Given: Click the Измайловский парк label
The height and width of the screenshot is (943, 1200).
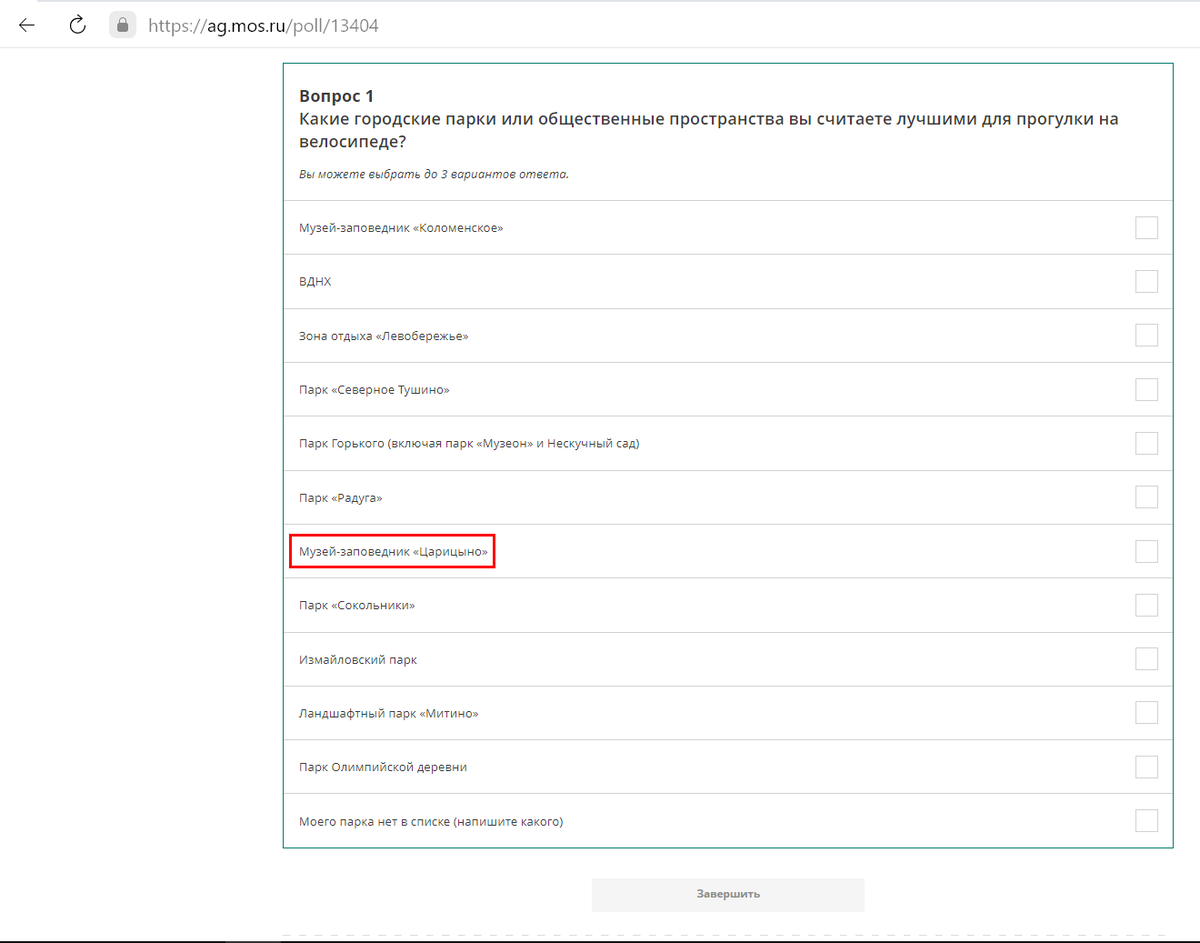Looking at the screenshot, I should (x=358, y=660).
